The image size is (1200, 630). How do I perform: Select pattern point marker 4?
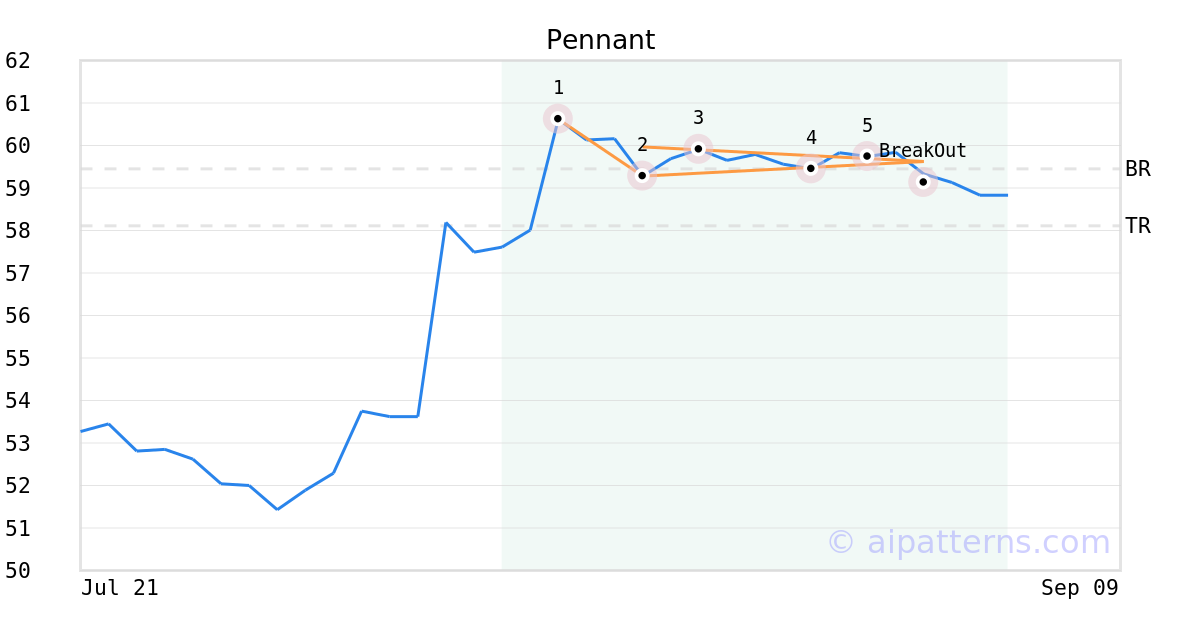click(811, 168)
